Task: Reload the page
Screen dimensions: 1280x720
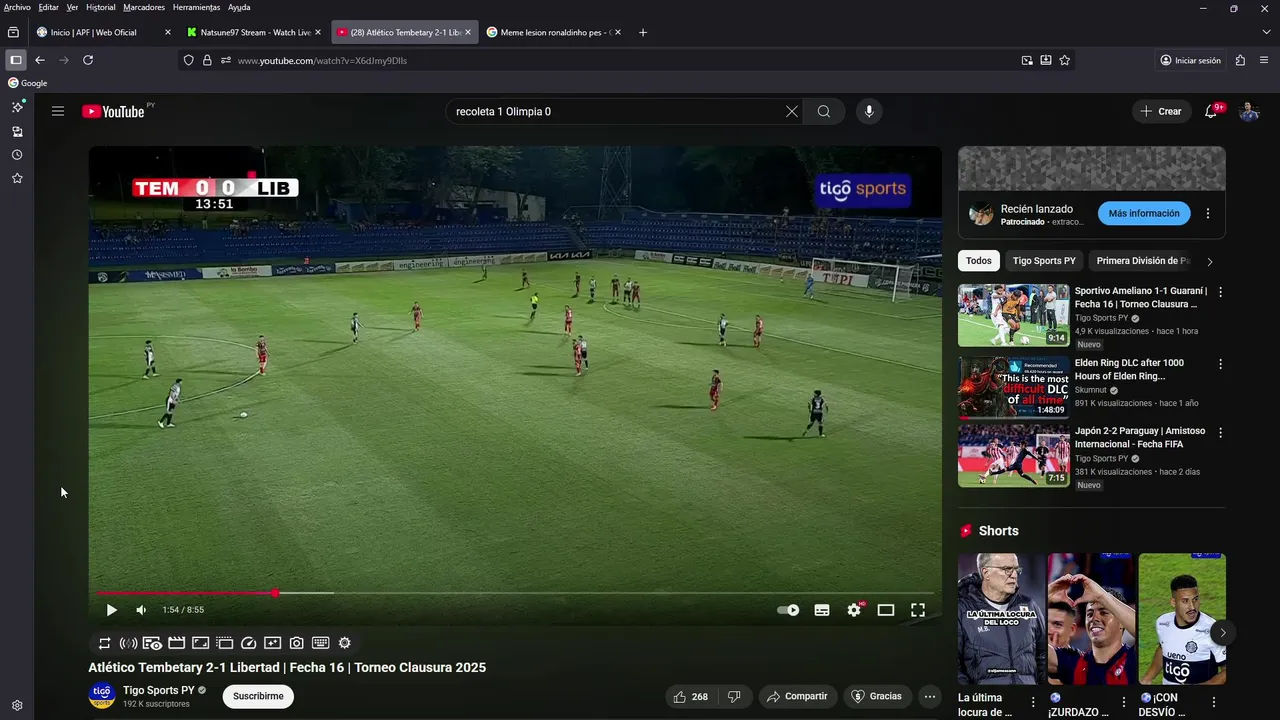Action: (88, 60)
